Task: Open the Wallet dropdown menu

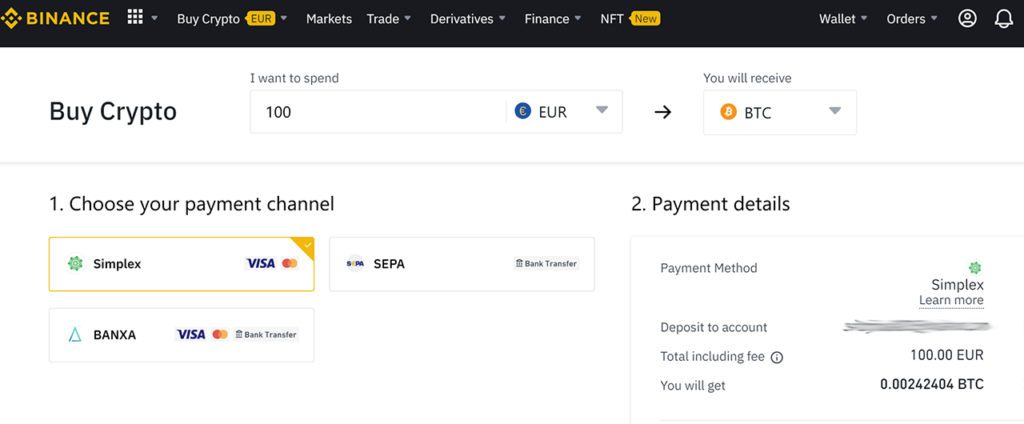Action: [x=842, y=19]
